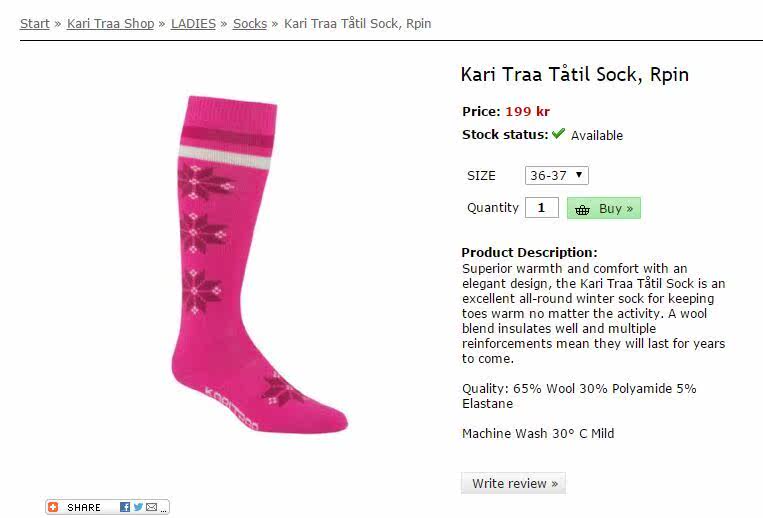Navigate to the Socks breadcrumb
Screen dimensions: 763x518
pos(250,23)
